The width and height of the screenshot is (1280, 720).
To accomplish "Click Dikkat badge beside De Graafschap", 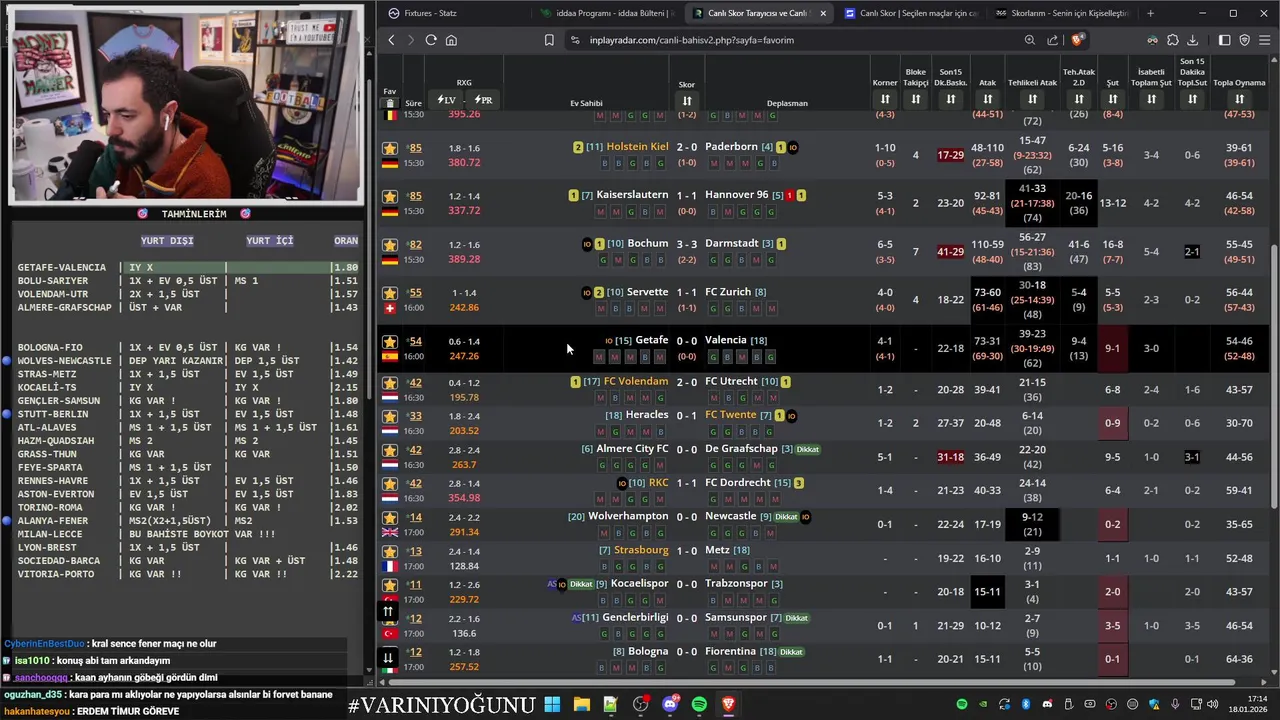I will click(x=808, y=449).
